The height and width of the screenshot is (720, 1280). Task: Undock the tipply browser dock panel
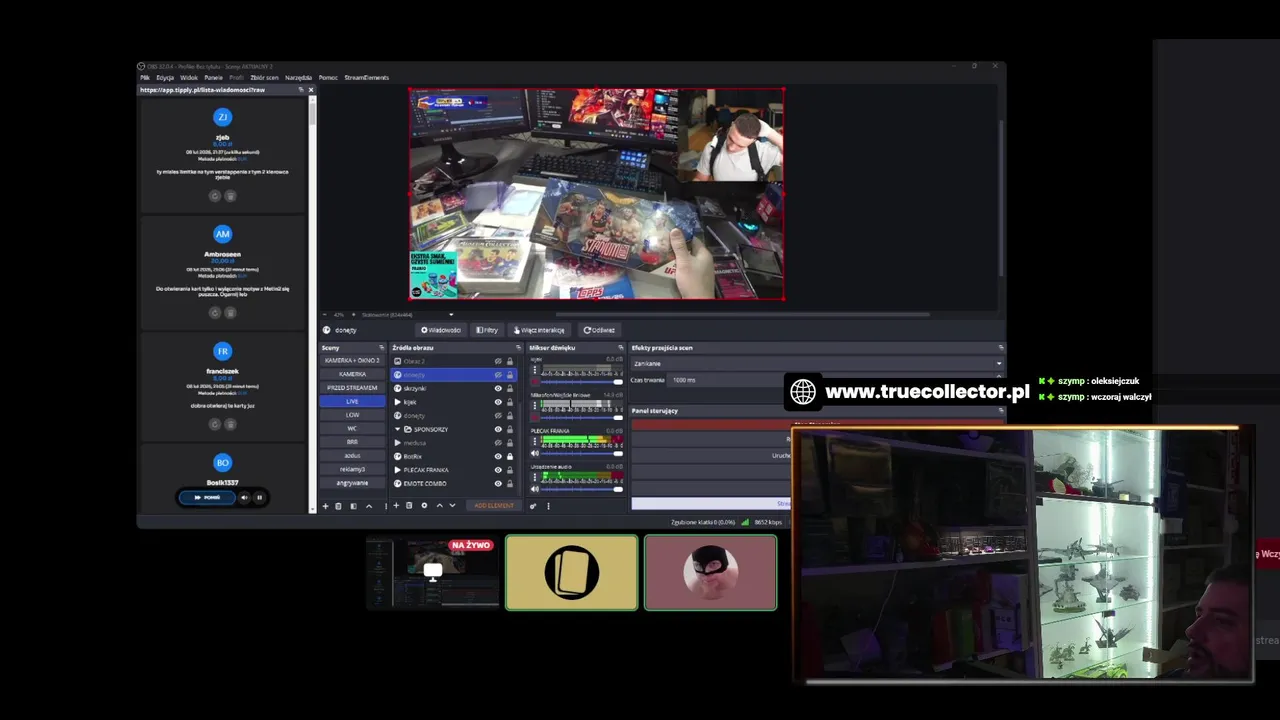(301, 90)
